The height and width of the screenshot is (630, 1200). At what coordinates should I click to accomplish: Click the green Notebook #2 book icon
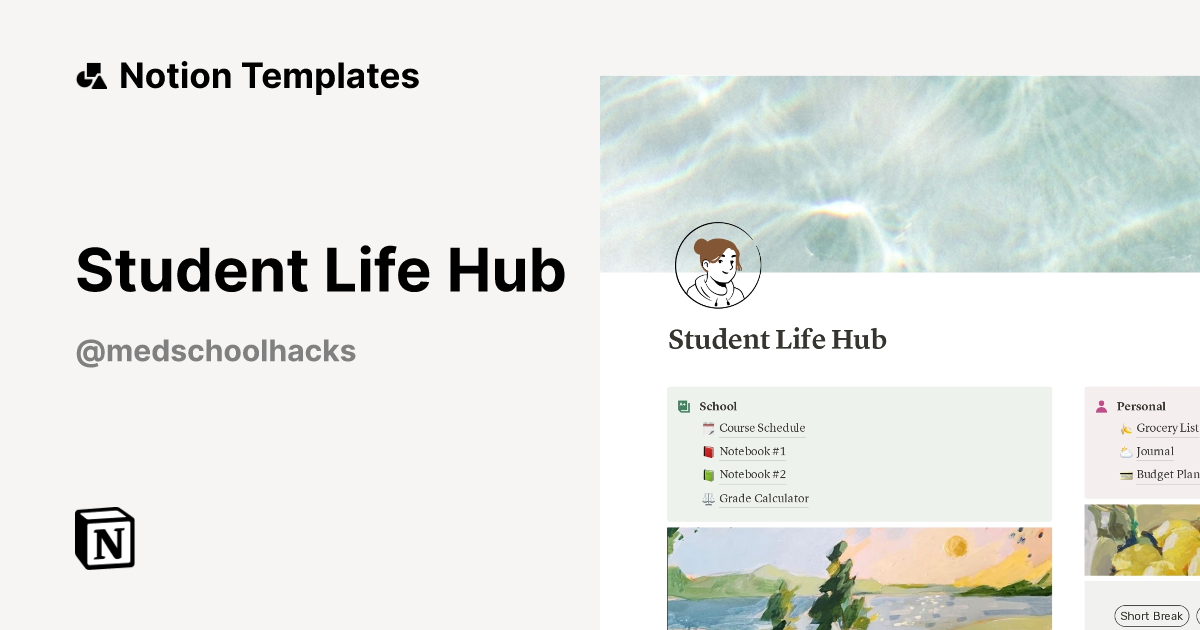(708, 475)
